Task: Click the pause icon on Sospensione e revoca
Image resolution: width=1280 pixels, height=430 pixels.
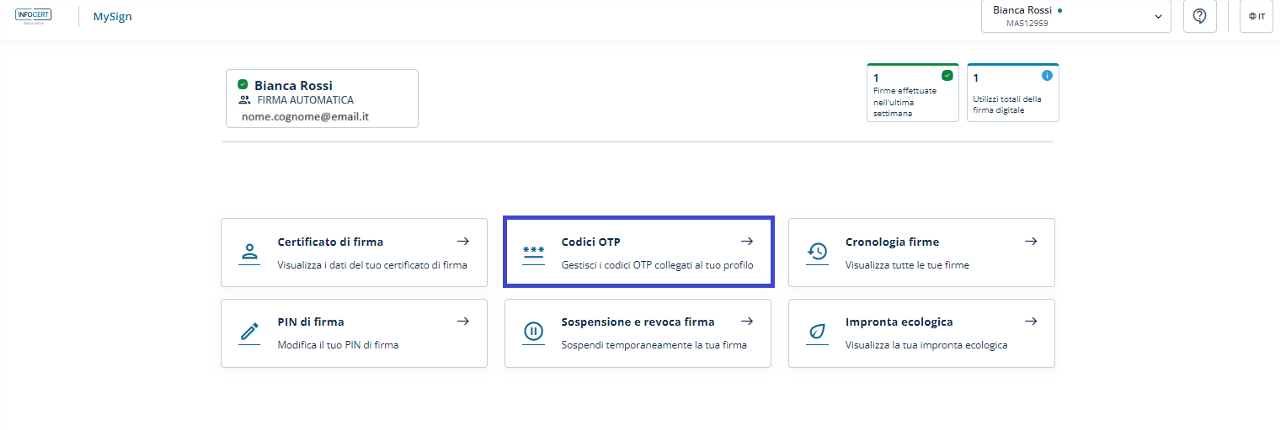Action: coord(533,332)
